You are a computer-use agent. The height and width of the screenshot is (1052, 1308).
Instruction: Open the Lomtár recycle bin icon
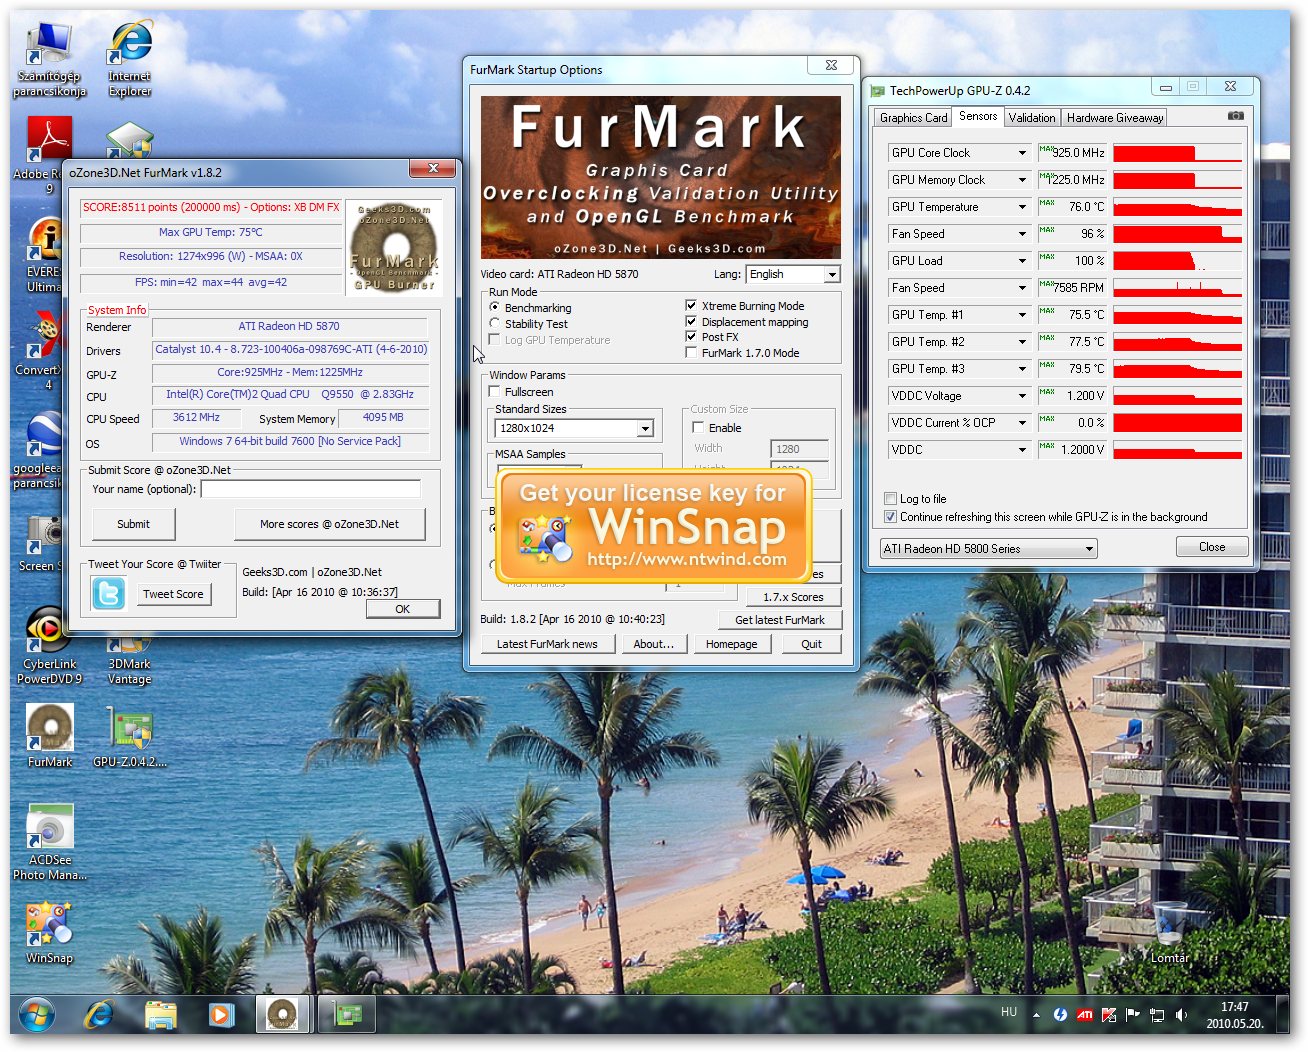1169,932
